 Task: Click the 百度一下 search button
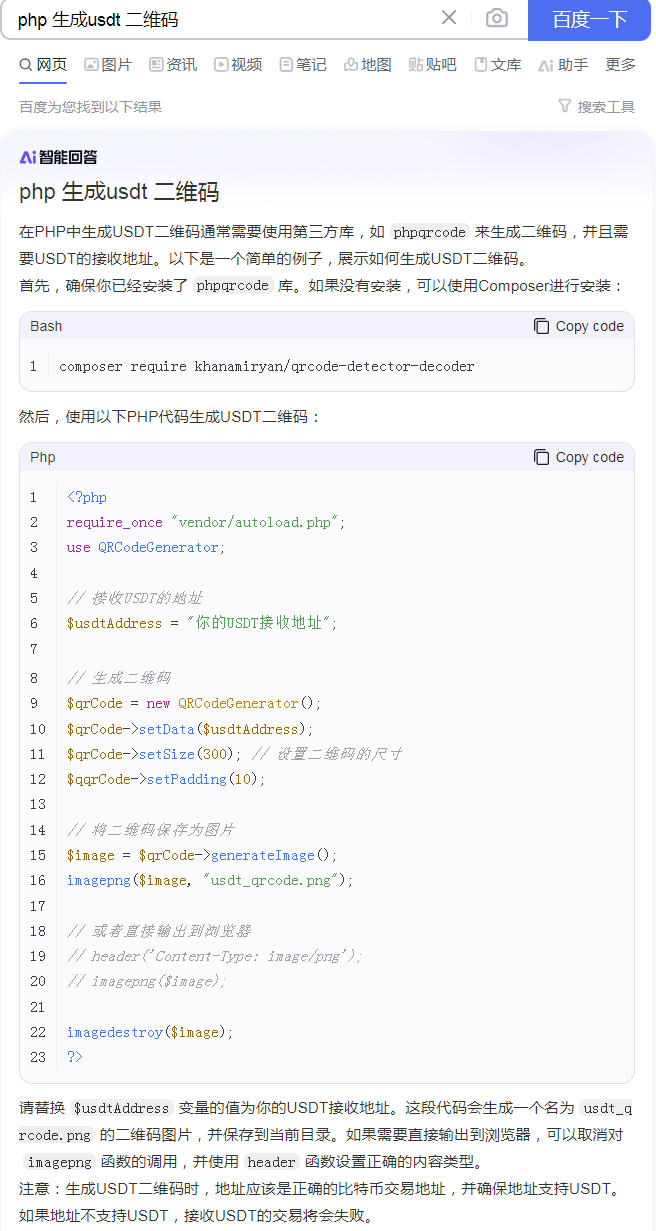tap(589, 19)
